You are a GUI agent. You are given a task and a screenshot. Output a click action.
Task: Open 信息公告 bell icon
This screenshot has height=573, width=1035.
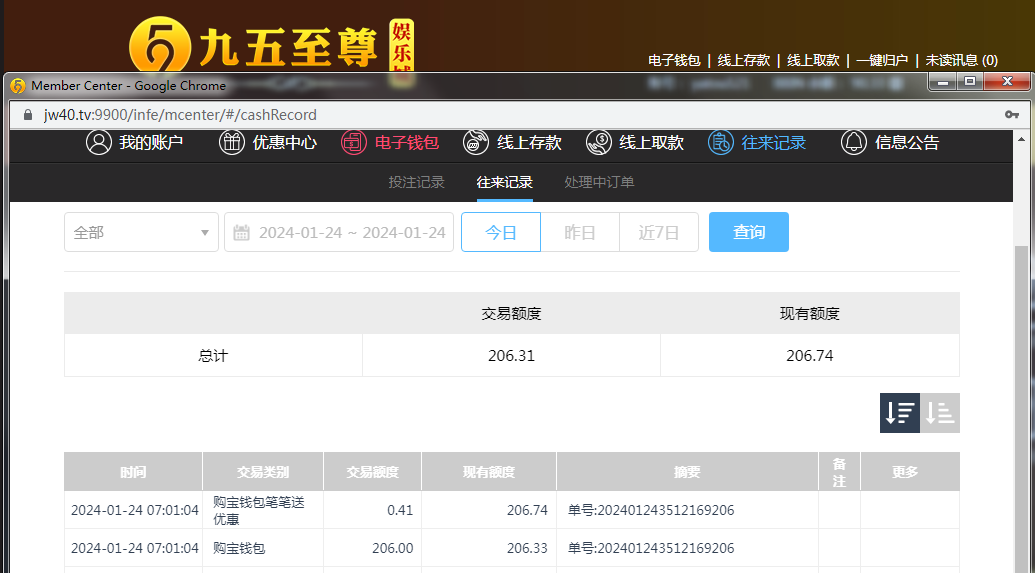[x=853, y=142]
